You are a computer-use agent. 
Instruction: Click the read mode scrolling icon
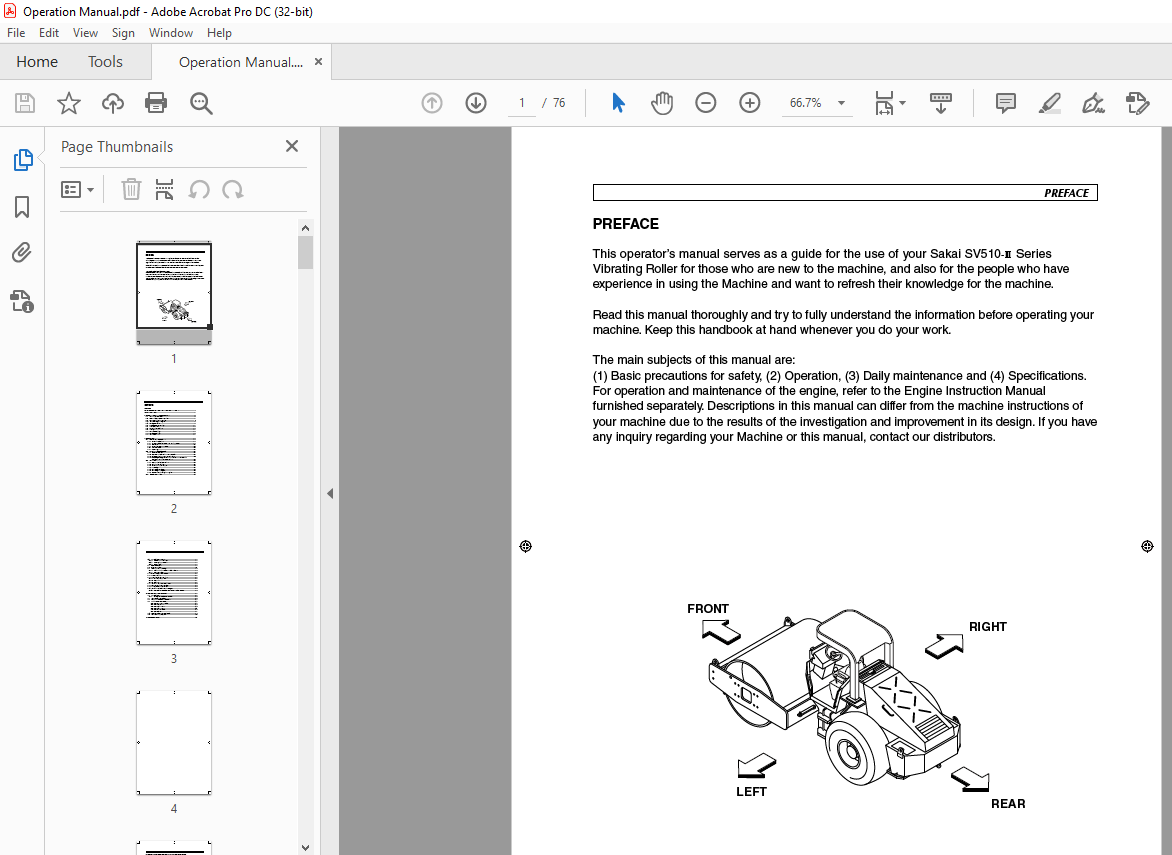point(941,103)
